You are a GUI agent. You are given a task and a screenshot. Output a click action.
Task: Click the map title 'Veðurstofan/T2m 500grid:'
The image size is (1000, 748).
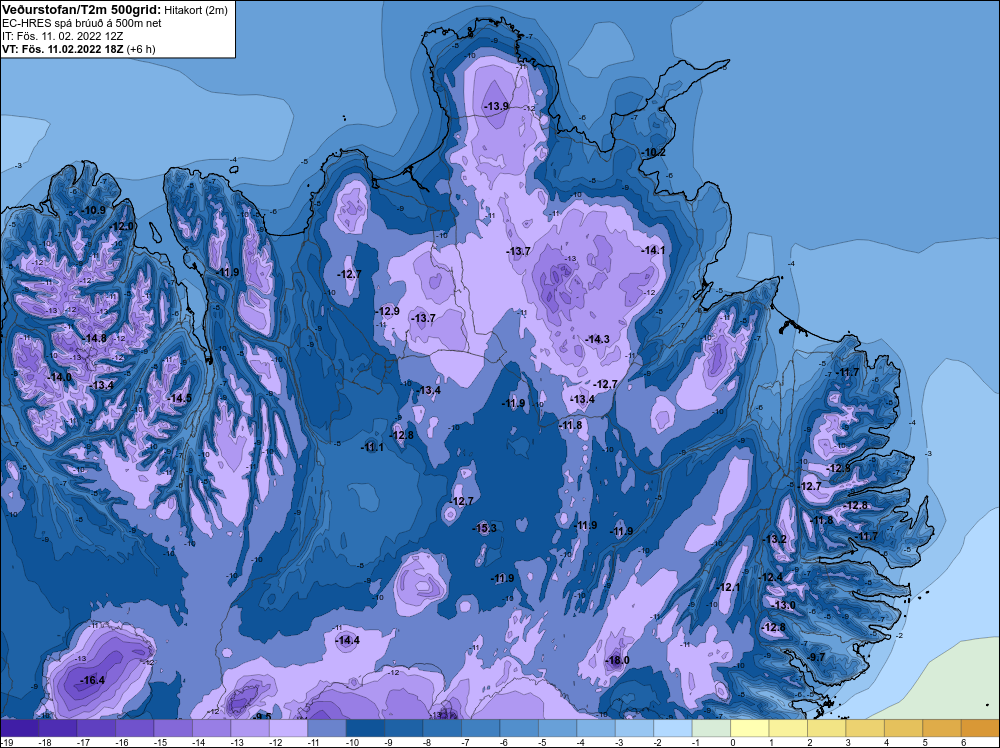82,10
